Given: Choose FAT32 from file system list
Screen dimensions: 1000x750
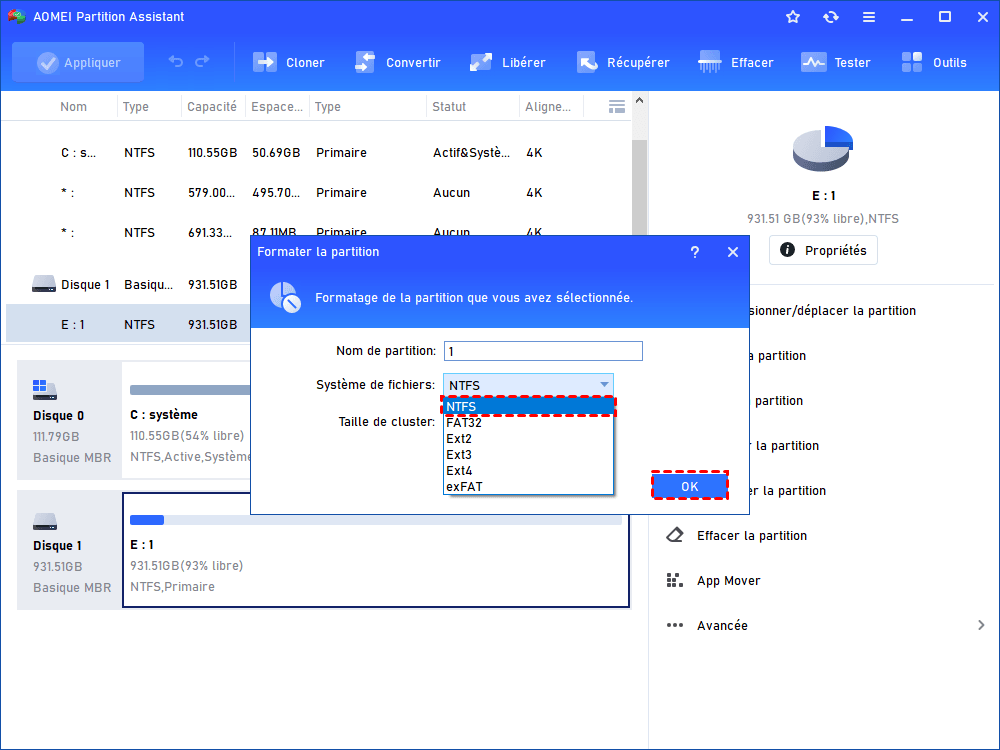Looking at the screenshot, I should [529, 423].
